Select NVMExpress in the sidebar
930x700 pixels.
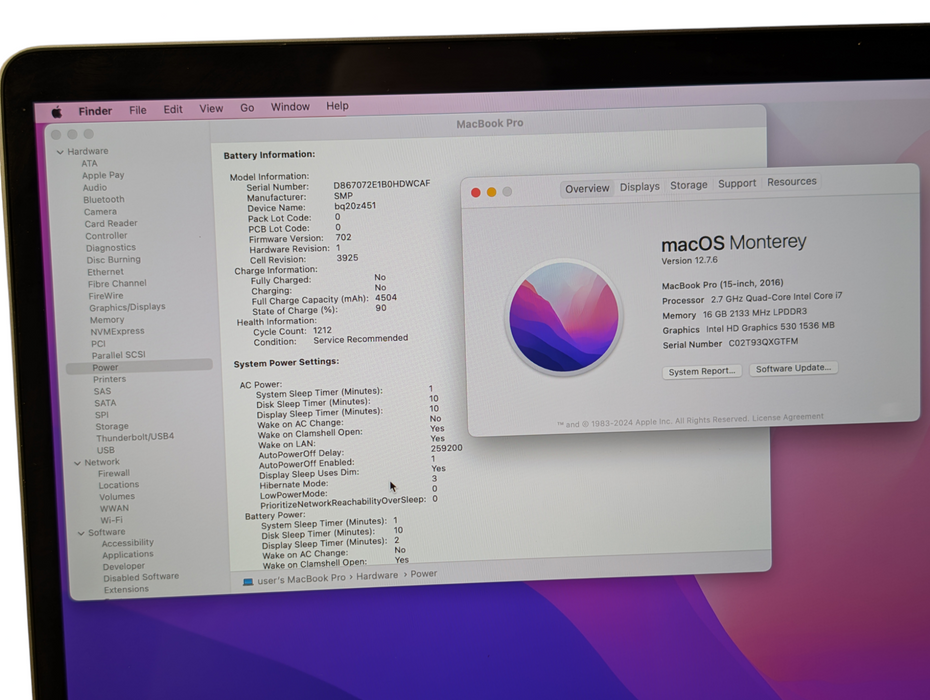(117, 332)
